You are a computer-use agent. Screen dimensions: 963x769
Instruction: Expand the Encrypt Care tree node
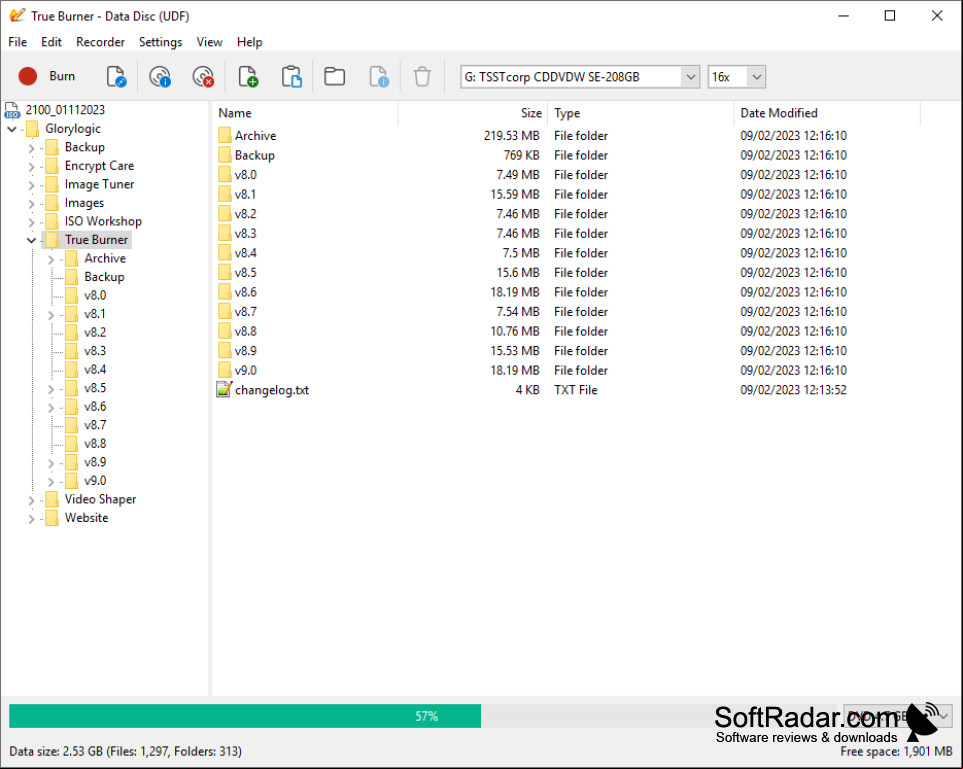click(x=31, y=166)
